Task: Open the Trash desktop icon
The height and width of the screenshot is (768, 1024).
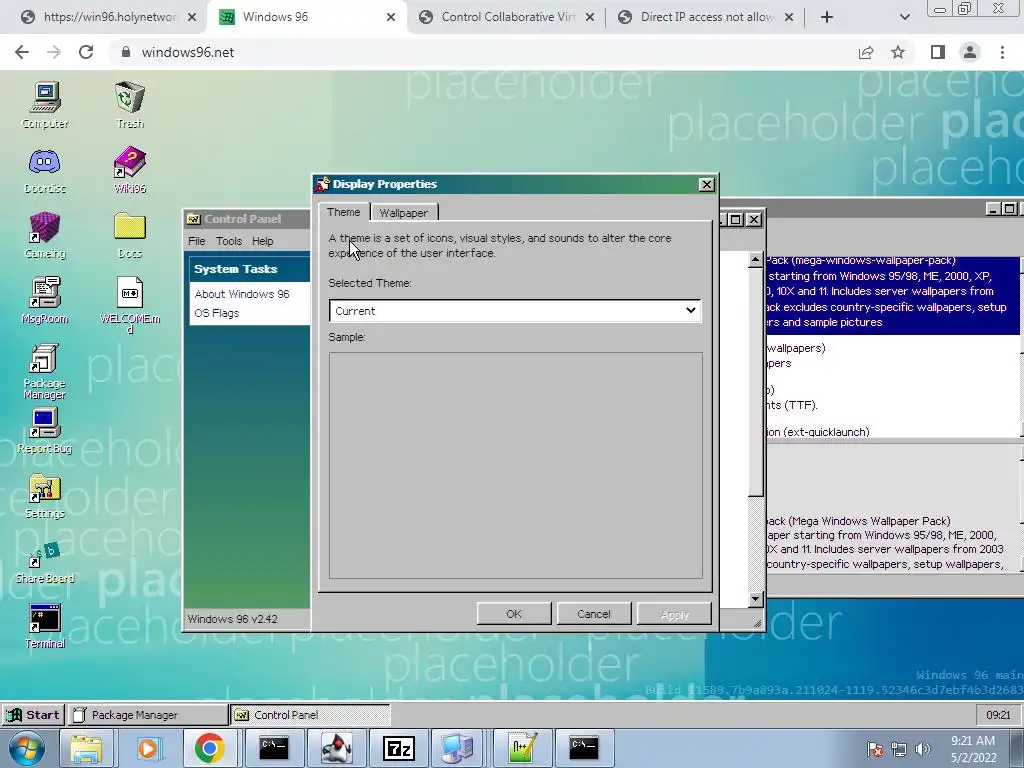Action: coord(129,104)
